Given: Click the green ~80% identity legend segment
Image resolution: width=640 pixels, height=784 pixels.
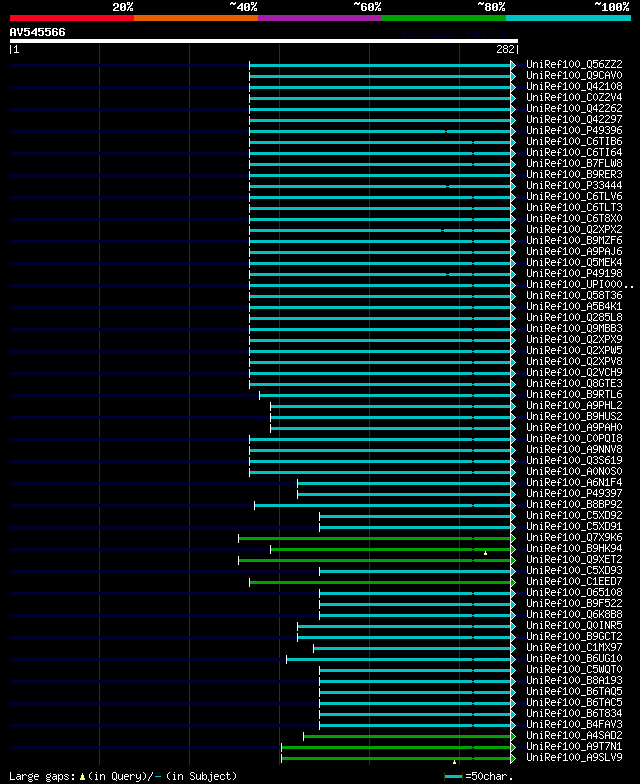Looking at the screenshot, I should tap(444, 18).
